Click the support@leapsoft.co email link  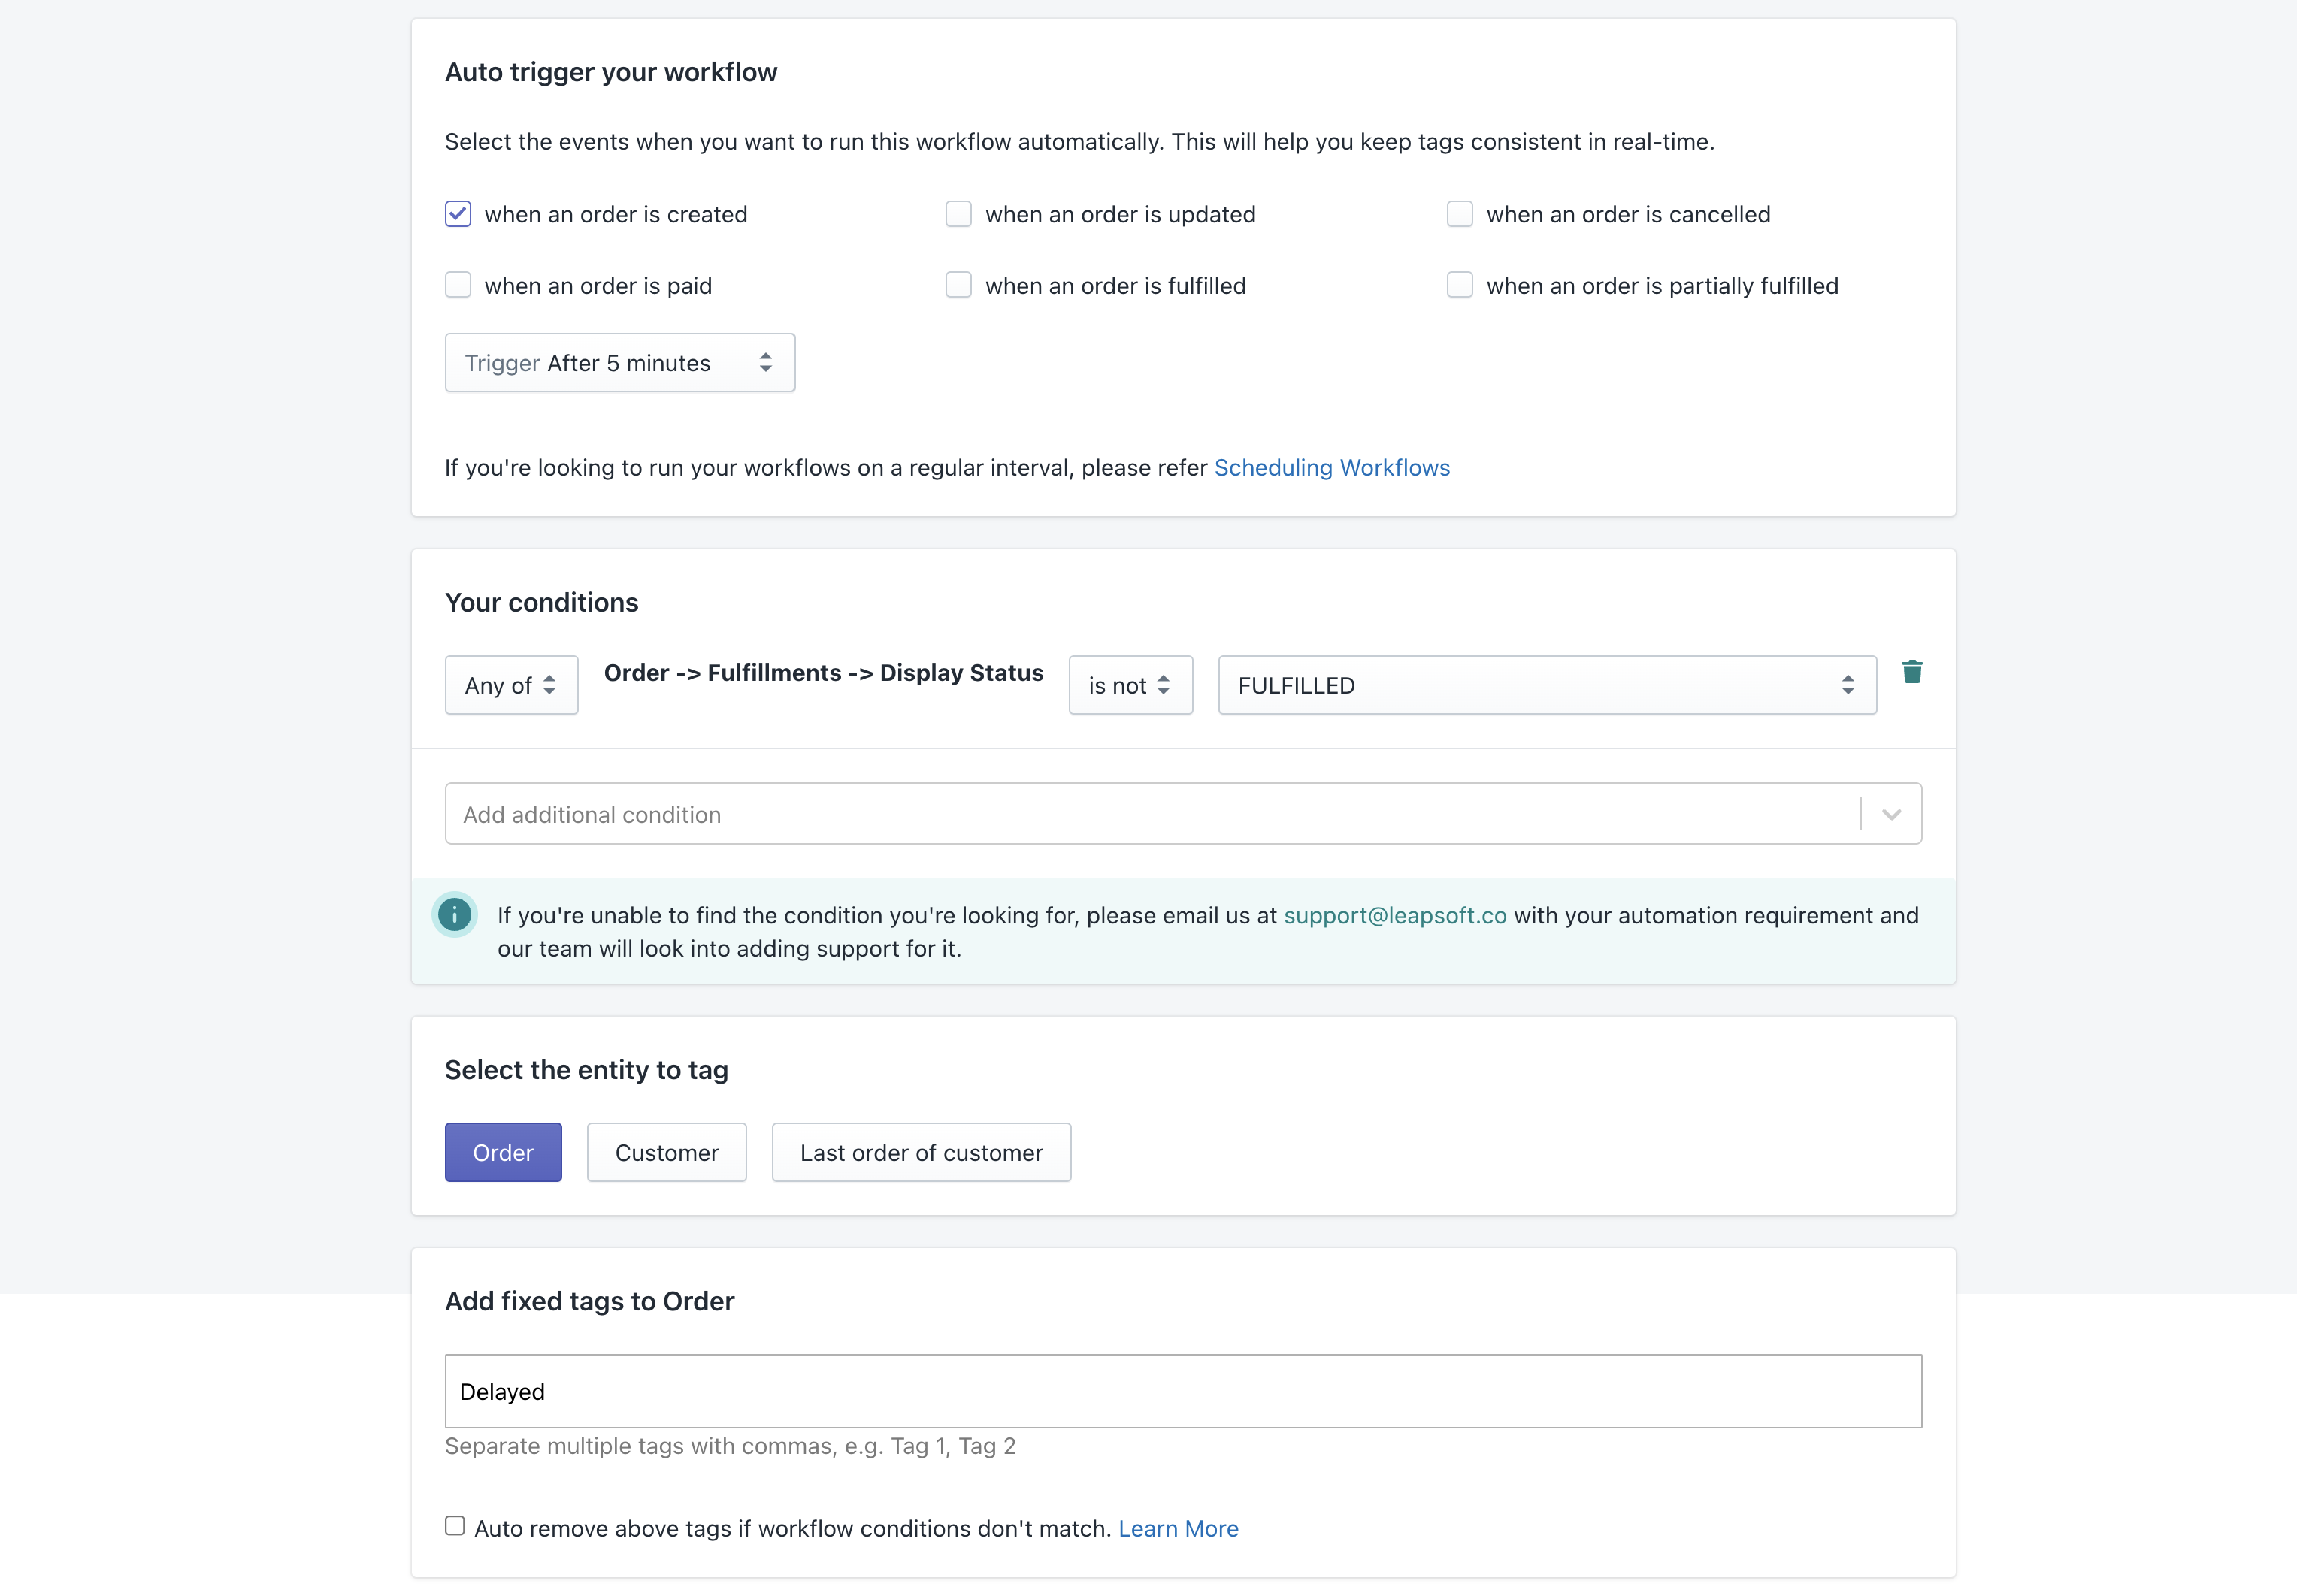[1395, 914]
